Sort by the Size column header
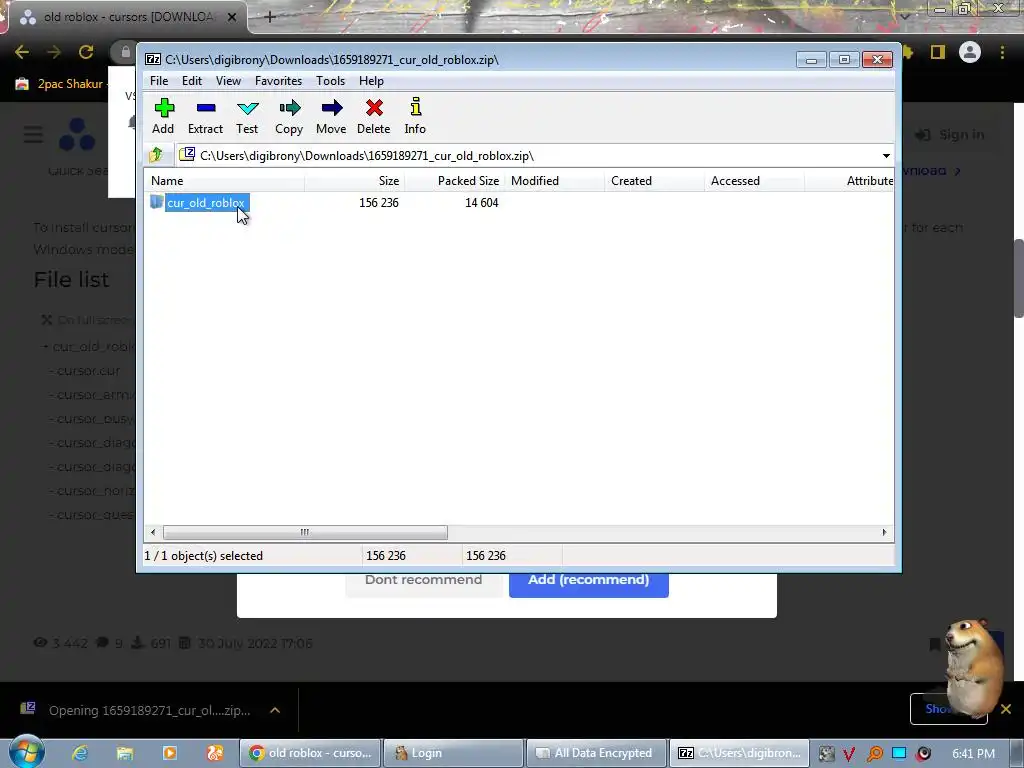The width and height of the screenshot is (1024, 768). coord(355,181)
